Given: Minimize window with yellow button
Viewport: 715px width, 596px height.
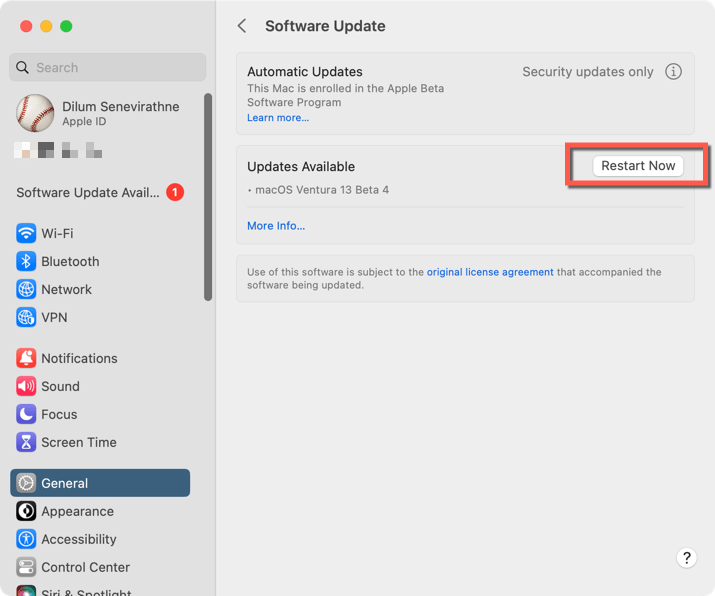Looking at the screenshot, I should [x=46, y=26].
